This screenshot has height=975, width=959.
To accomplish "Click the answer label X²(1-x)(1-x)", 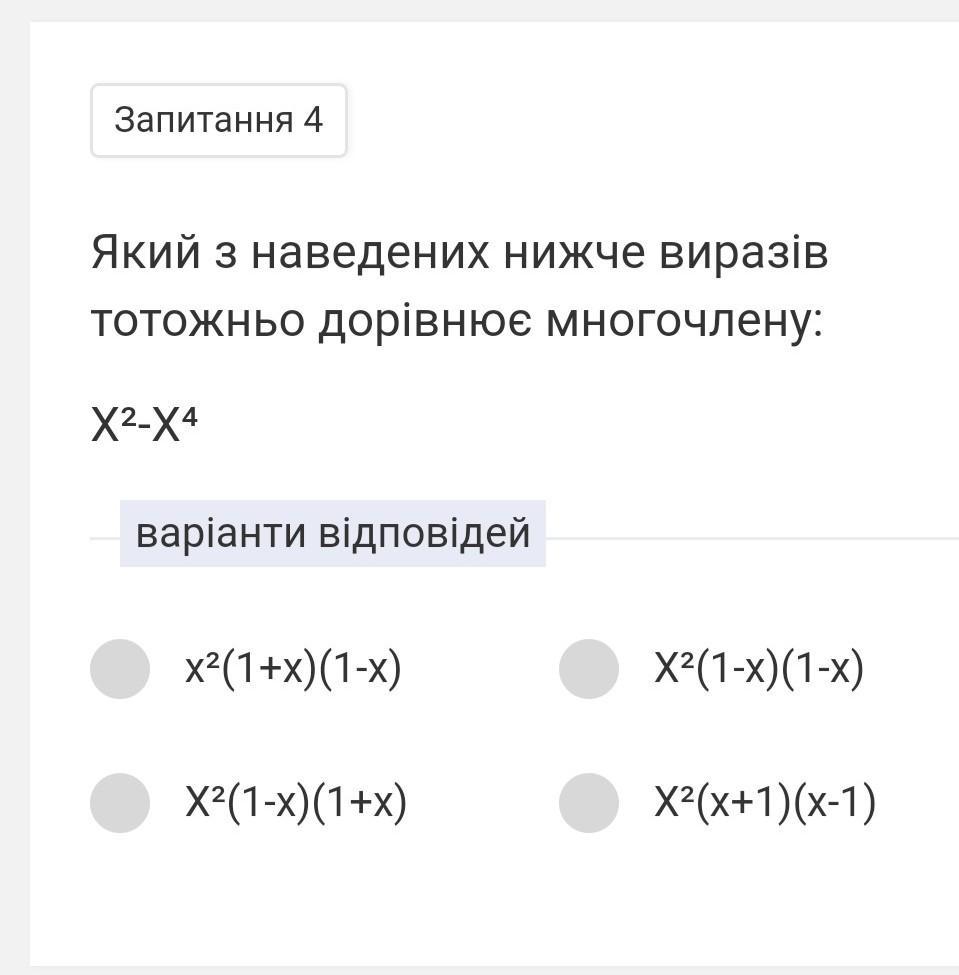I will point(759,669).
